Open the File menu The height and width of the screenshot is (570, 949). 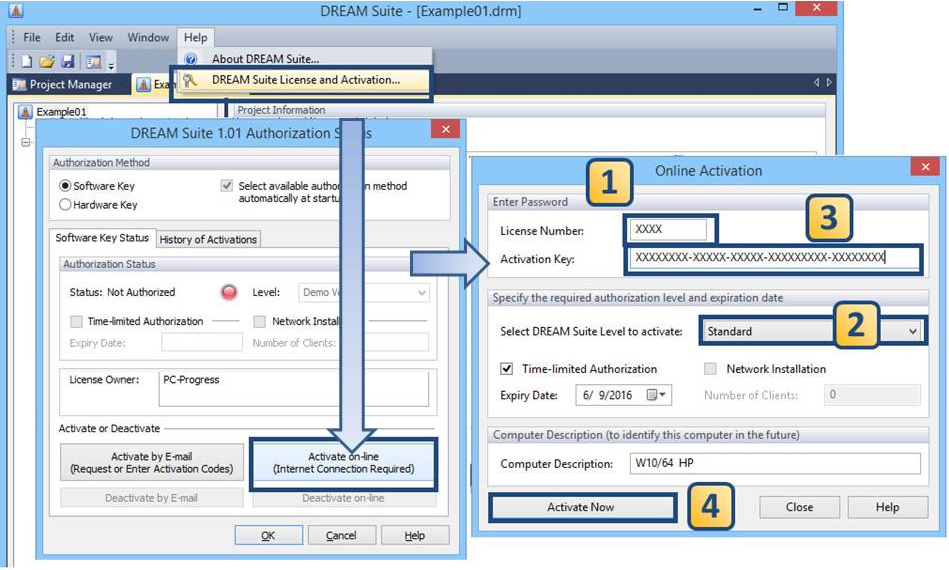point(31,38)
